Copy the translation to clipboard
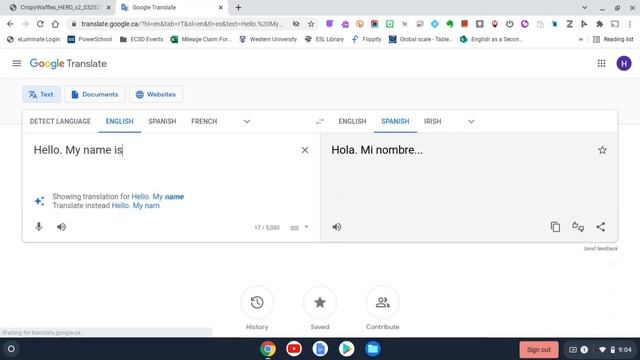 click(x=555, y=227)
